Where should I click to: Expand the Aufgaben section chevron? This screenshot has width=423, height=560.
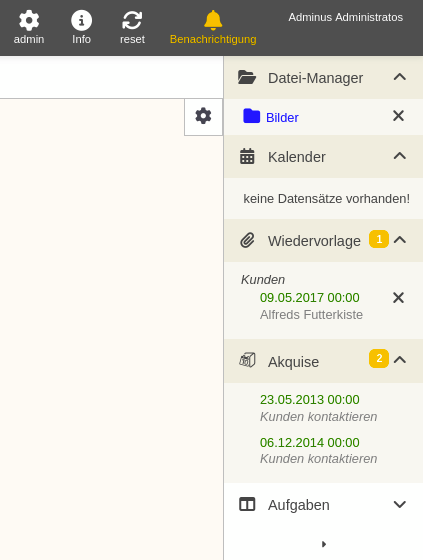(x=400, y=504)
